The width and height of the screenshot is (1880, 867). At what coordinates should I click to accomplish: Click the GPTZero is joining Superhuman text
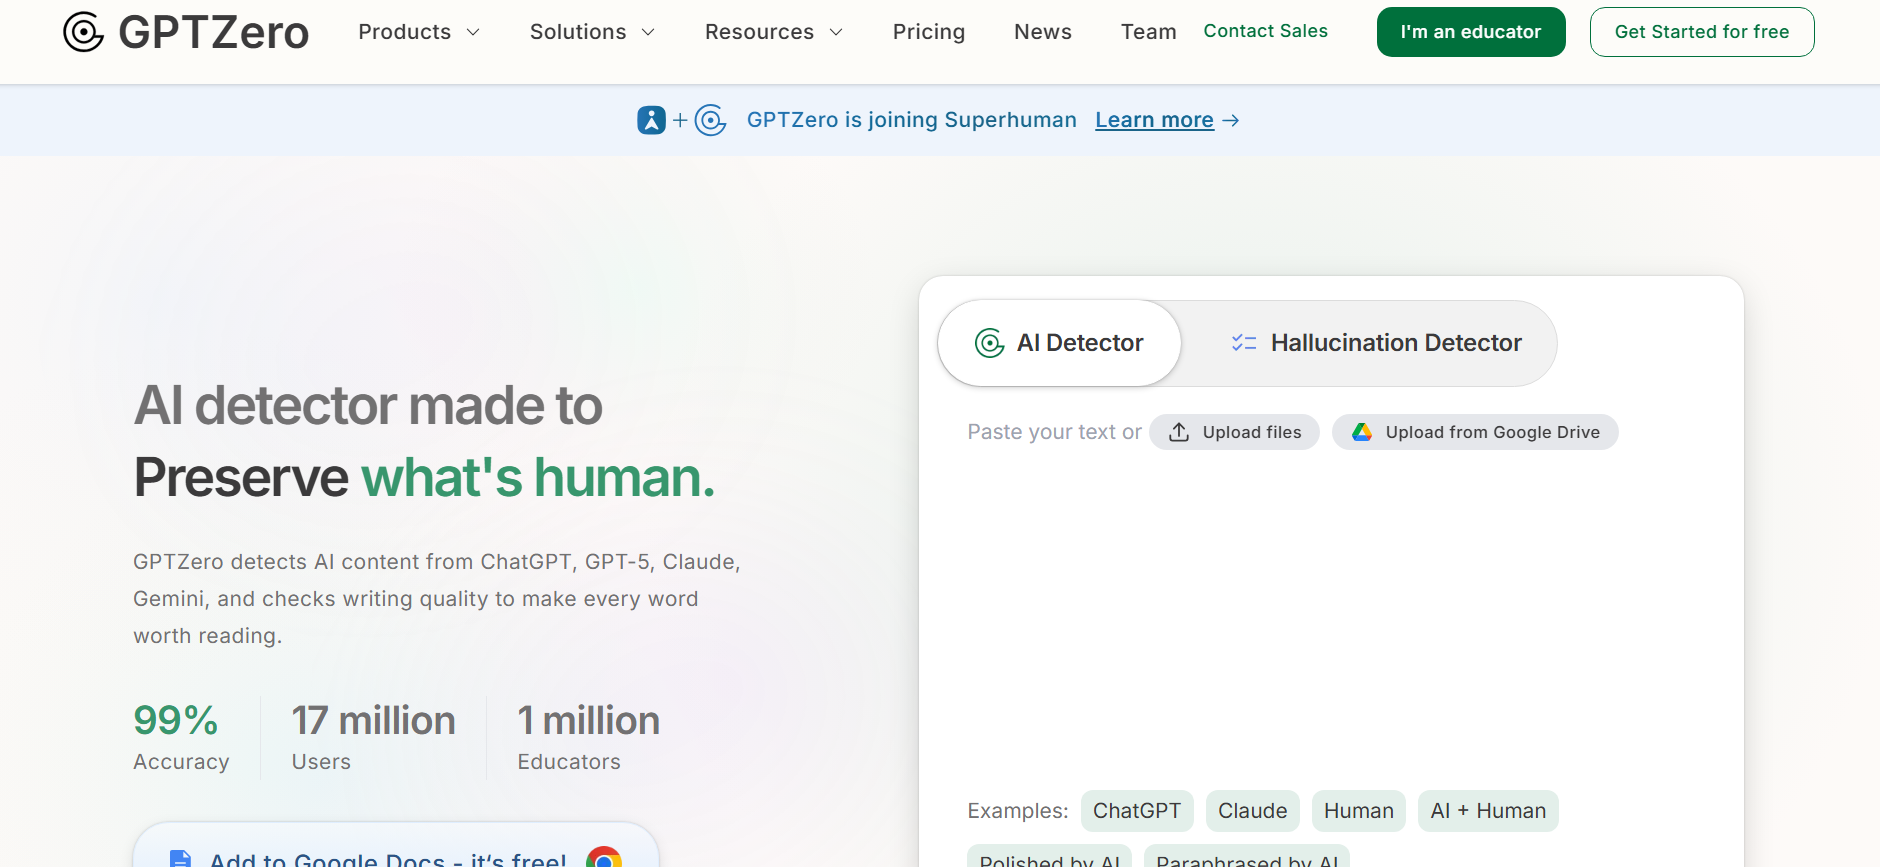click(912, 120)
